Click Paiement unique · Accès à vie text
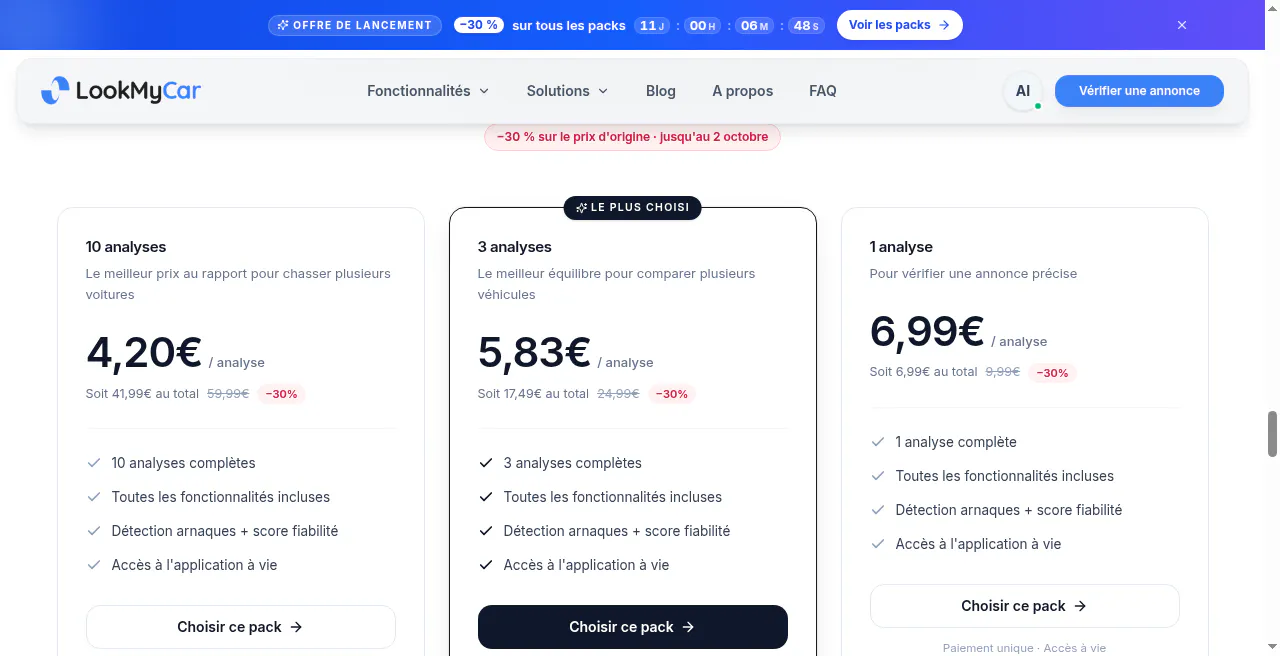The width and height of the screenshot is (1280, 656). pos(1025,648)
